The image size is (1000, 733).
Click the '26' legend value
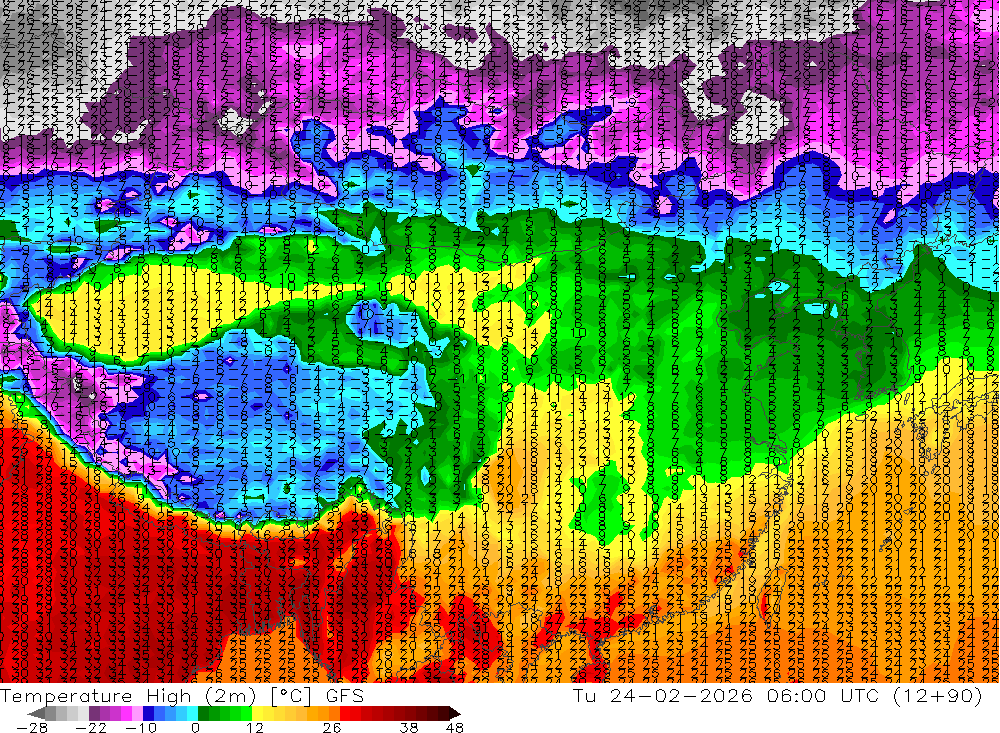click(332, 728)
